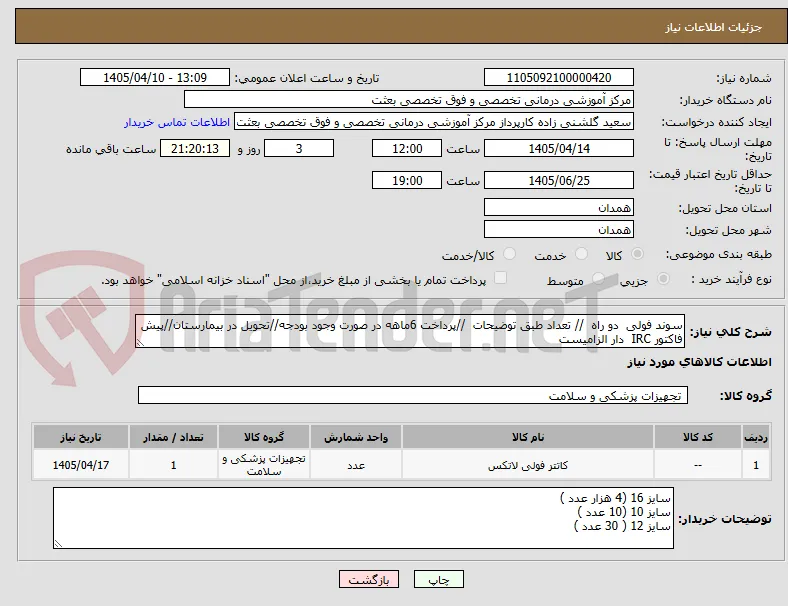Screen dimensions: 788x606
Task: Click the چاپ (print) button
Action: [x=438, y=579]
